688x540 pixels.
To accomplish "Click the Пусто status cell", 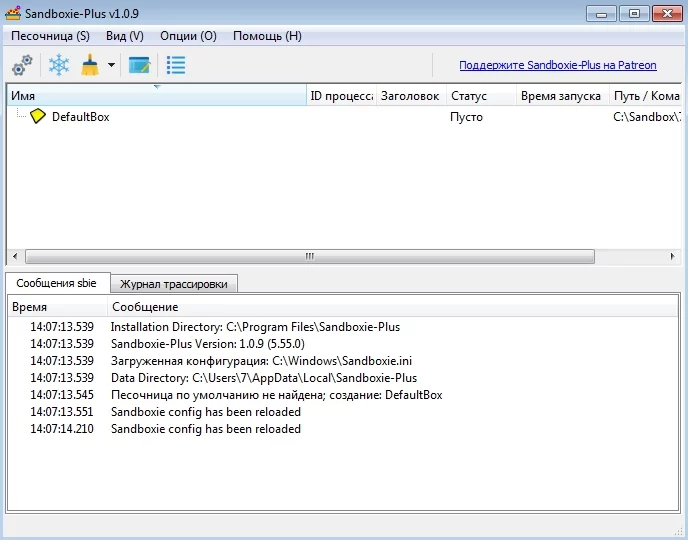I will pyautogui.click(x=466, y=117).
